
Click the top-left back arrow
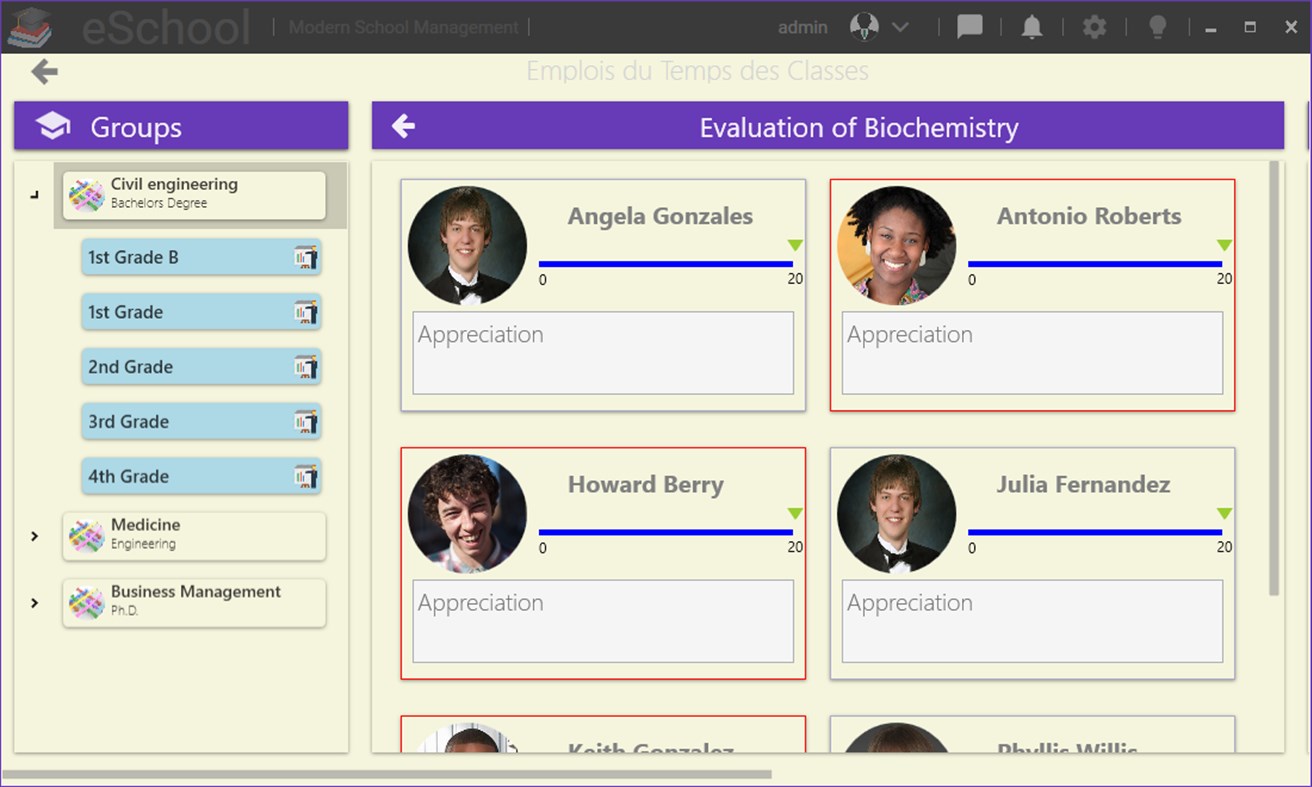tap(43, 71)
